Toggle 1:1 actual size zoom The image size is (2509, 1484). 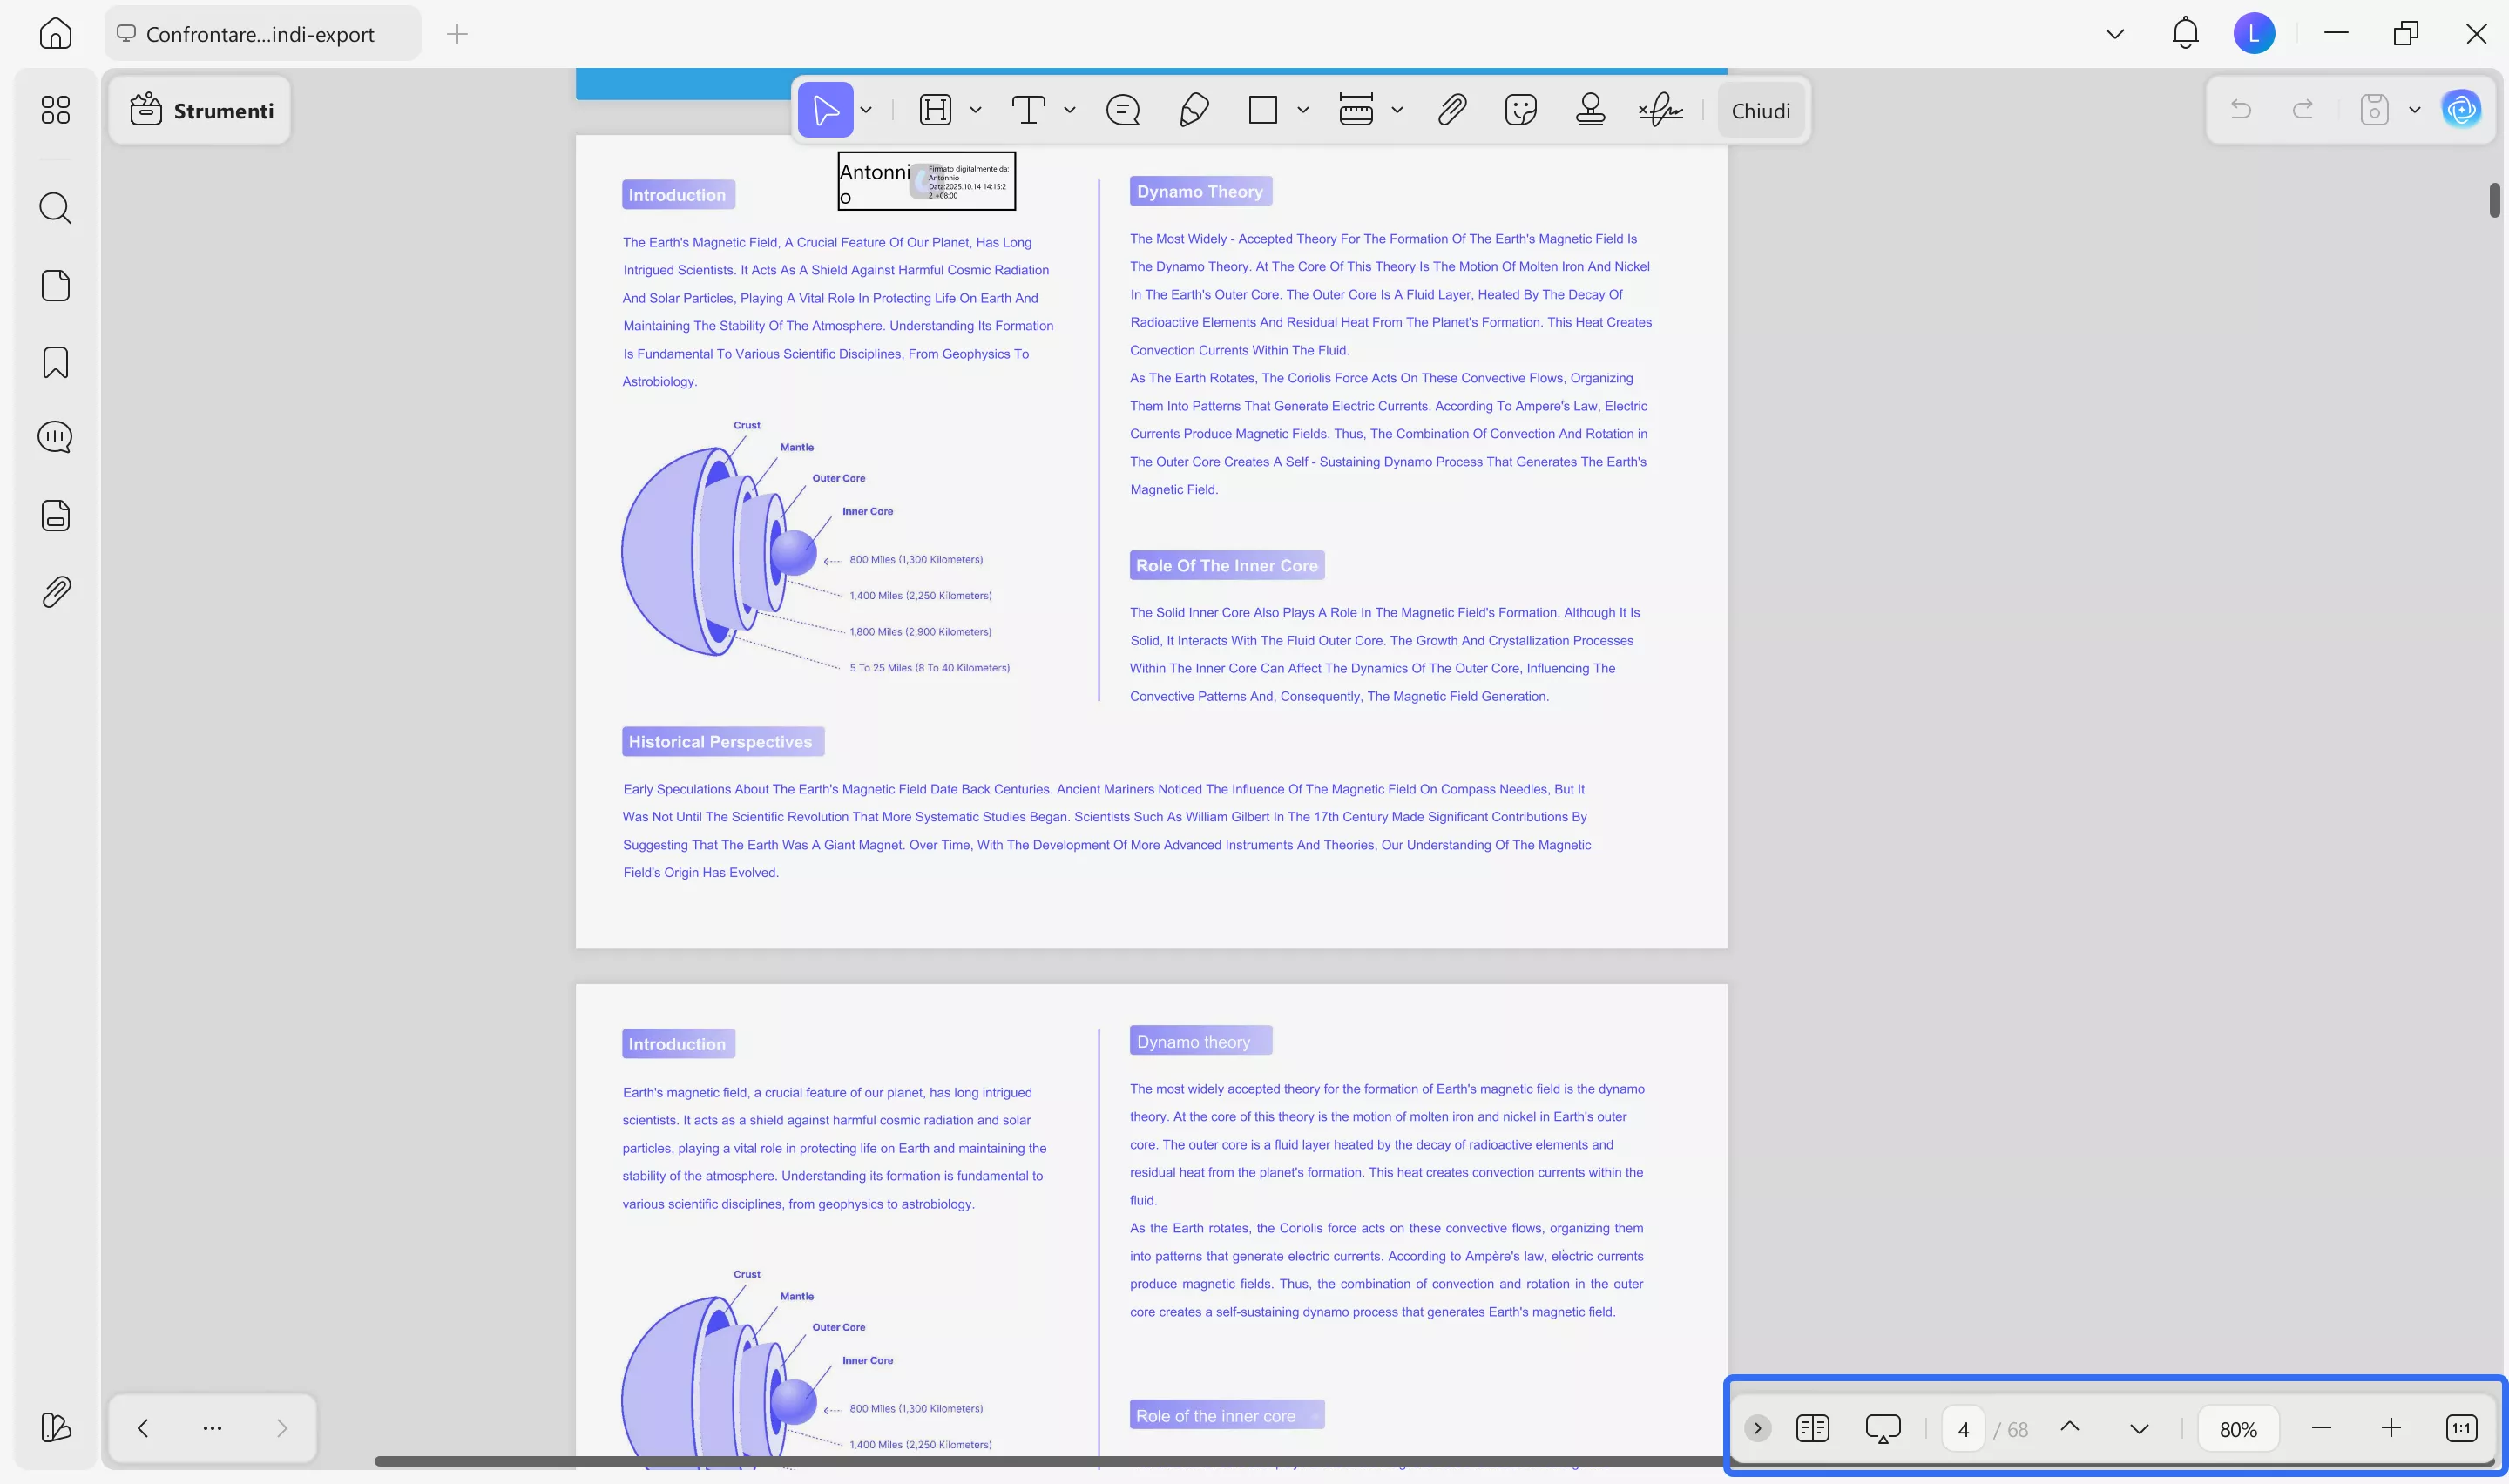(2461, 1427)
